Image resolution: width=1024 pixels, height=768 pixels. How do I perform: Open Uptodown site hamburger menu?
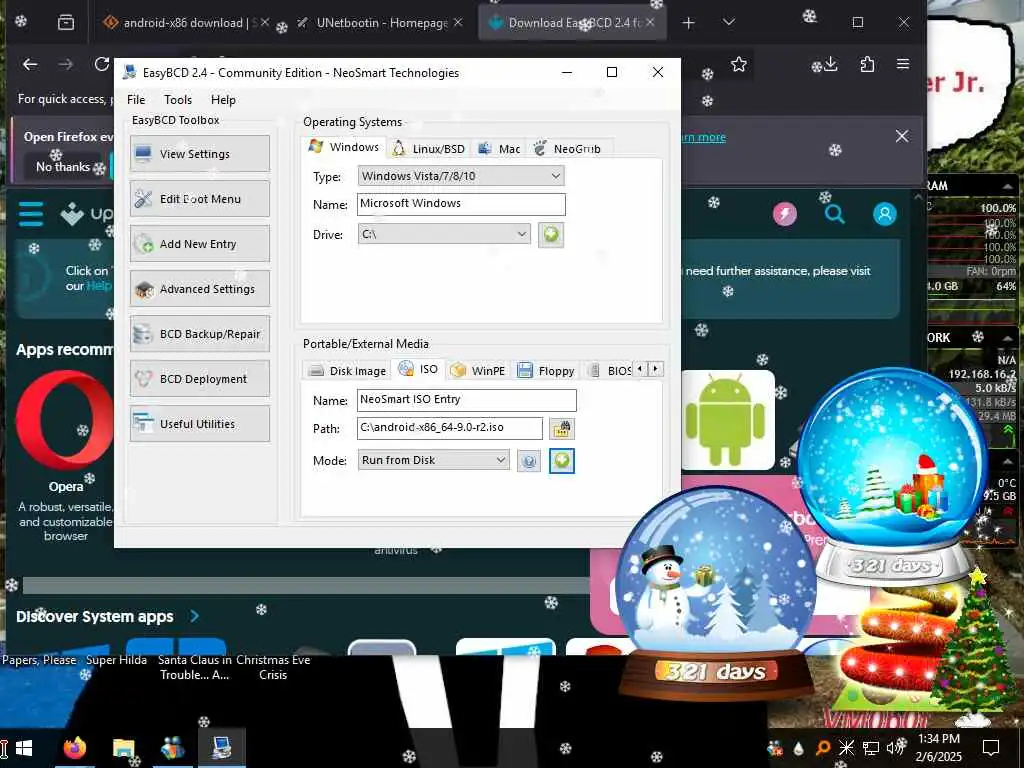pyautogui.click(x=31, y=214)
